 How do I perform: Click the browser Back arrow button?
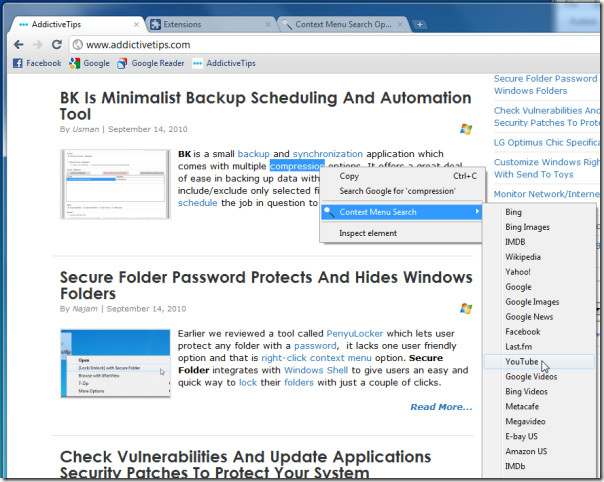(18, 45)
